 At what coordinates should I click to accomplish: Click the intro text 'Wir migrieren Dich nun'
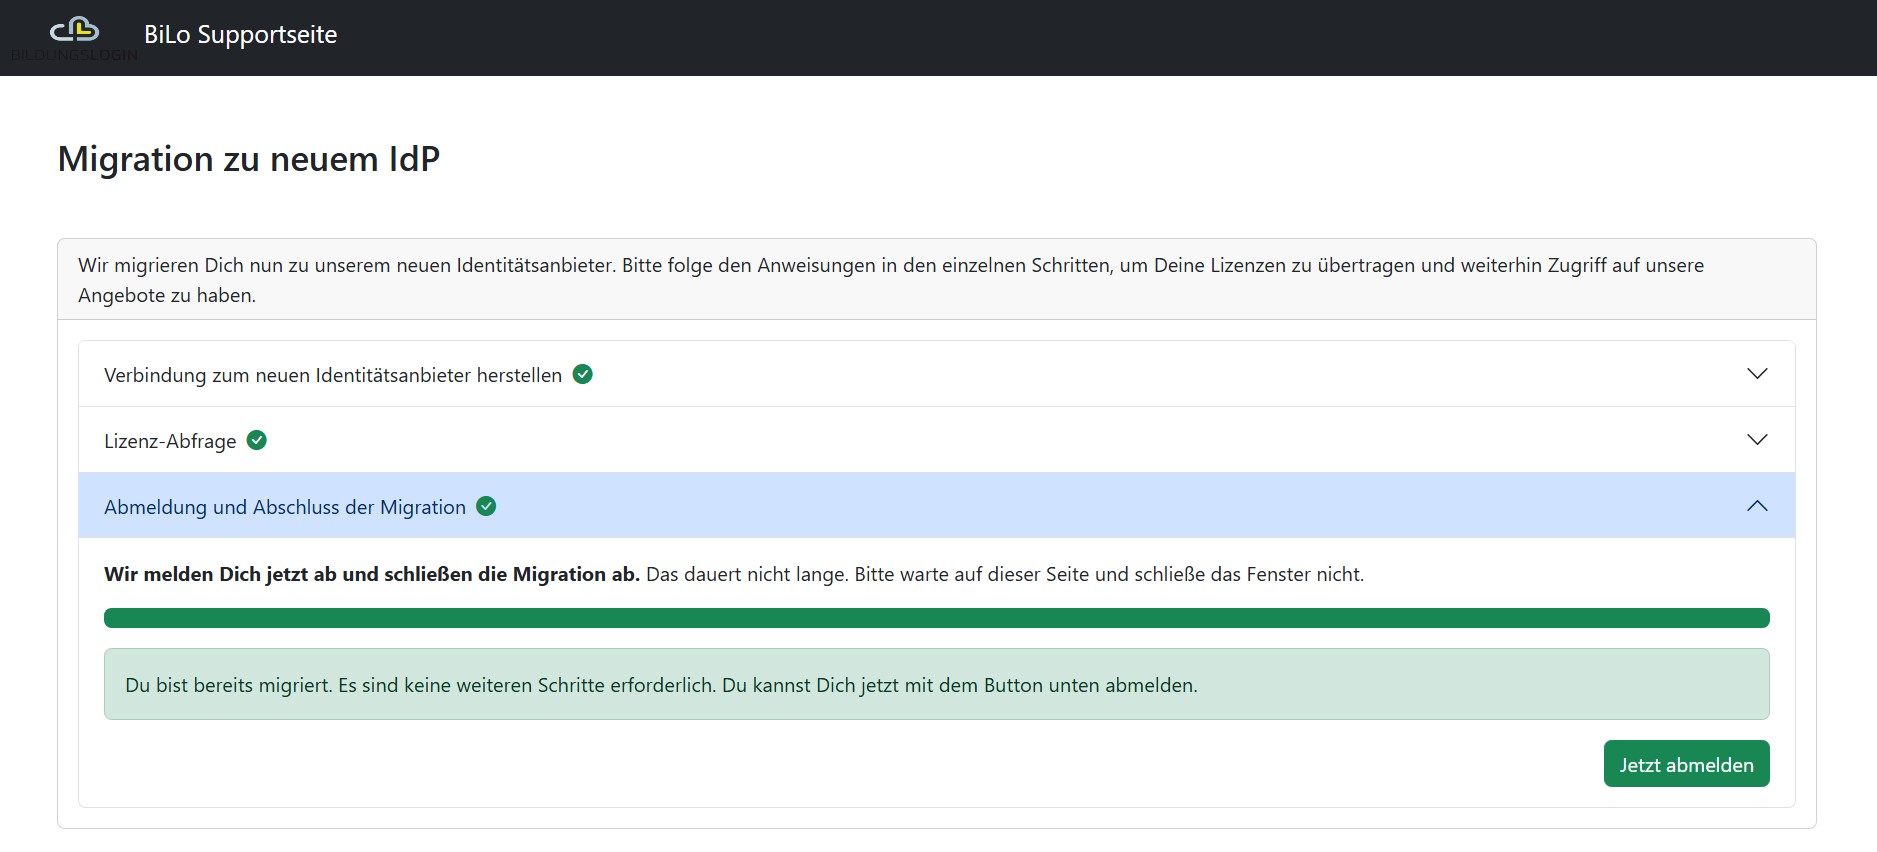click(x=891, y=280)
